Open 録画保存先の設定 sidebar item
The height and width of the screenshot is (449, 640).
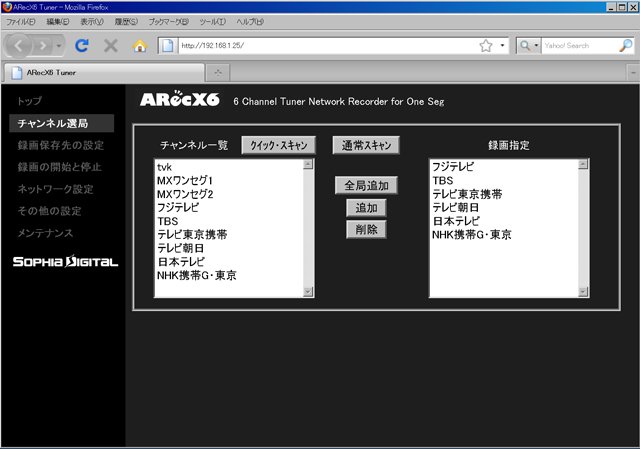[x=60, y=145]
